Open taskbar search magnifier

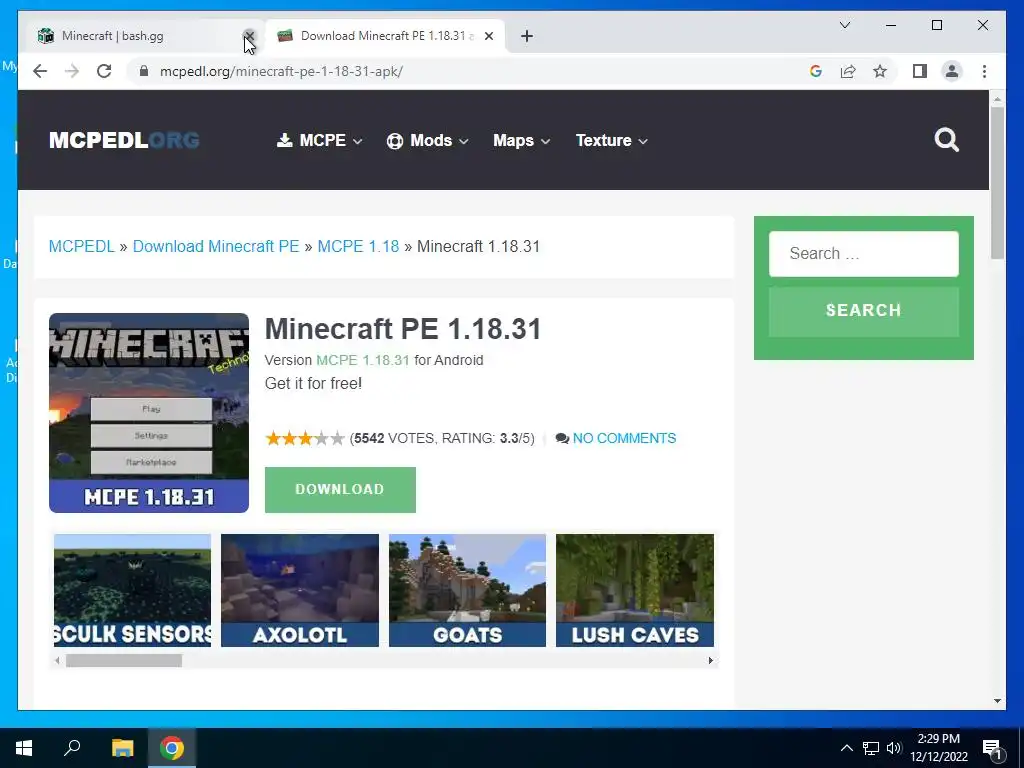[72, 748]
